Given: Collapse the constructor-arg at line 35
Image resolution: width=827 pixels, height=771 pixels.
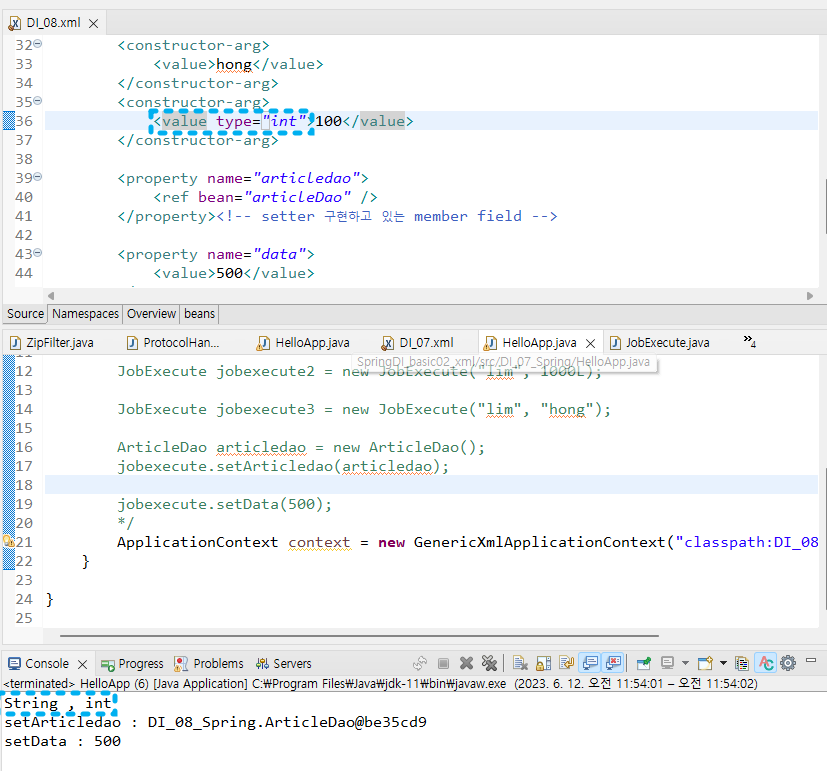Looking at the screenshot, I should pos(38,100).
